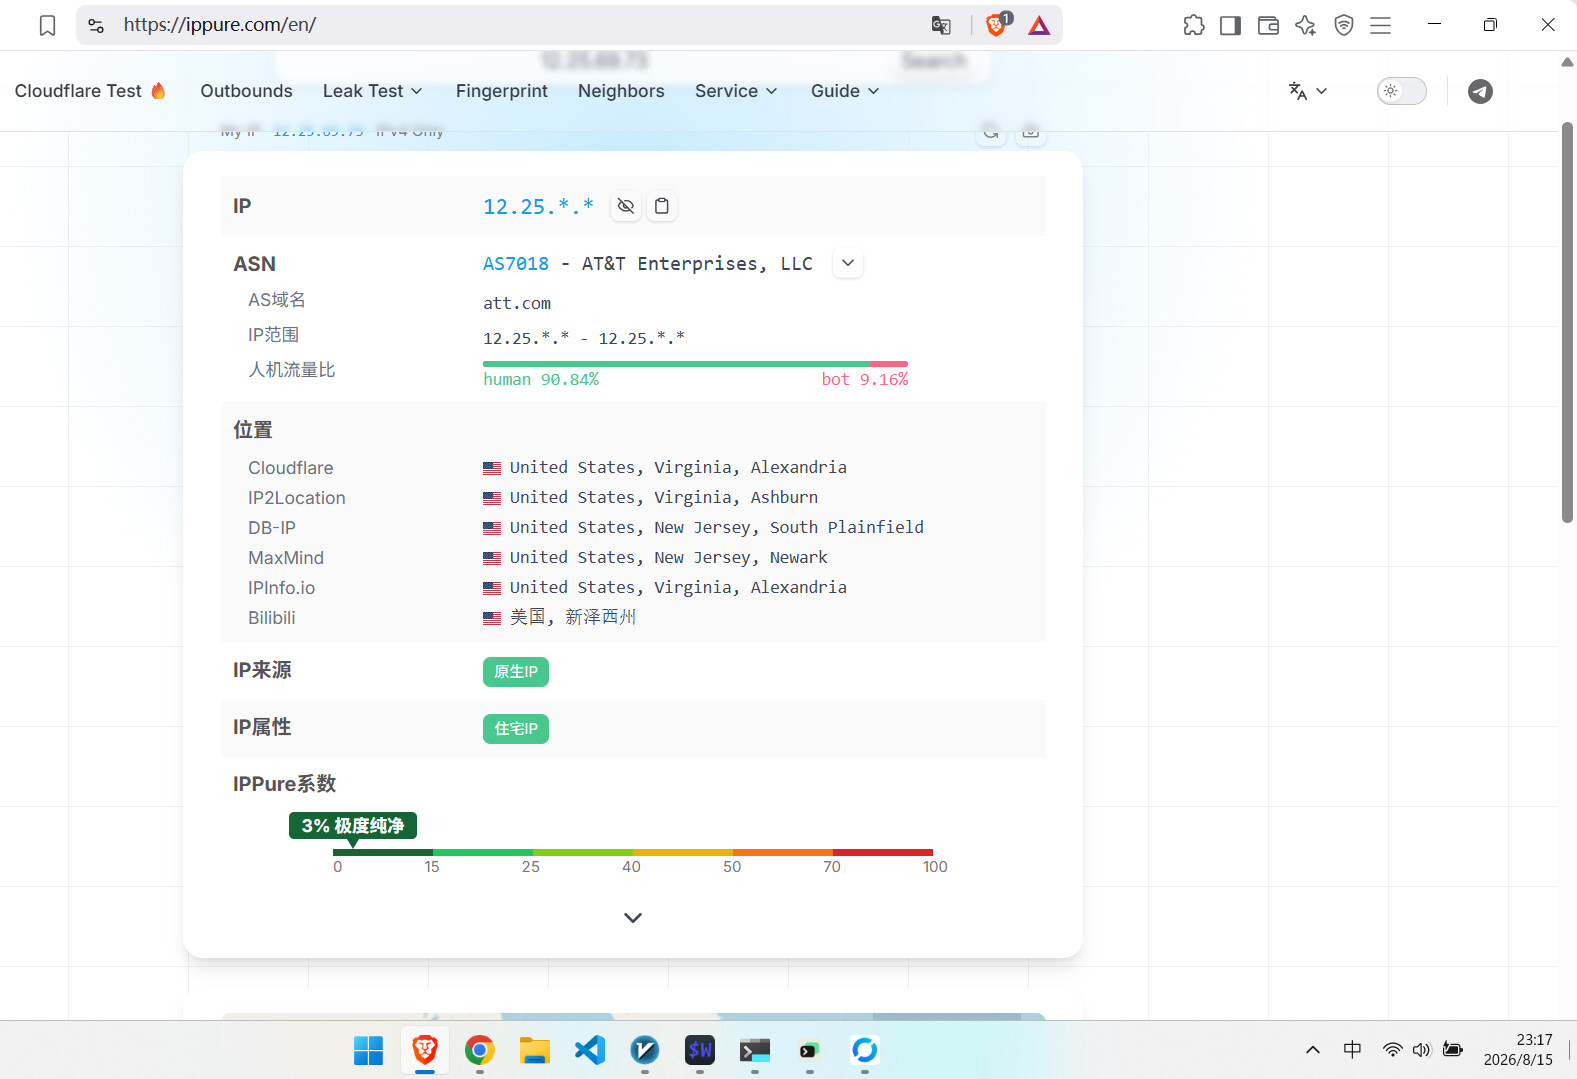1577x1079 pixels.
Task: Open the Windows Start menu
Action: (x=368, y=1050)
